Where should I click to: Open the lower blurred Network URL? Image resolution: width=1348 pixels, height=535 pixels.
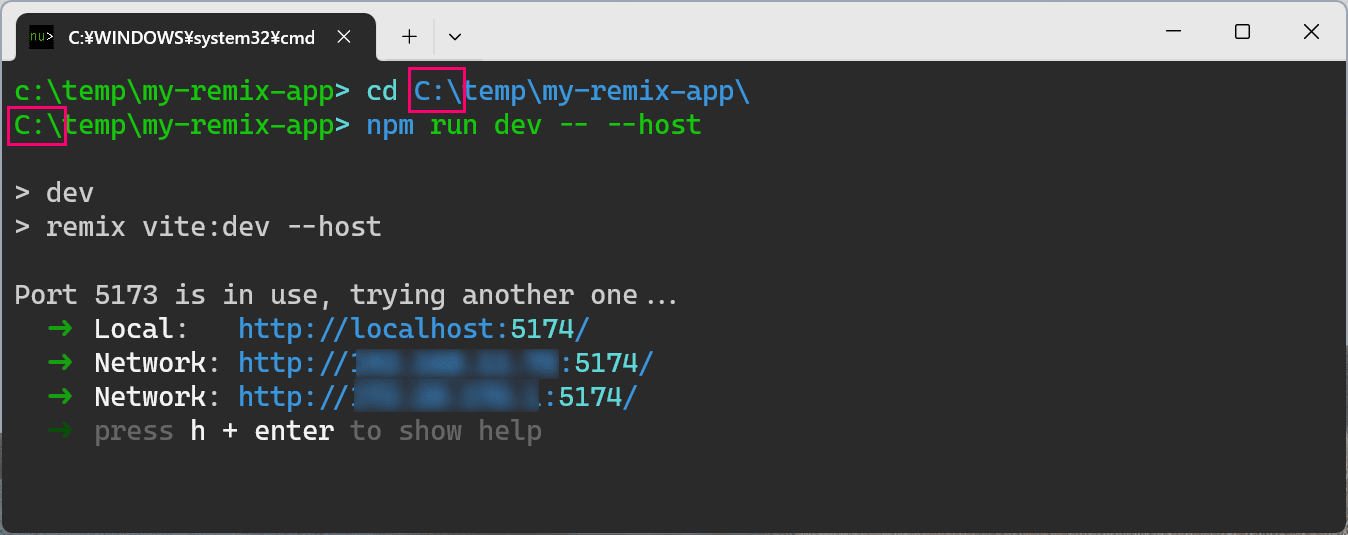[438, 397]
